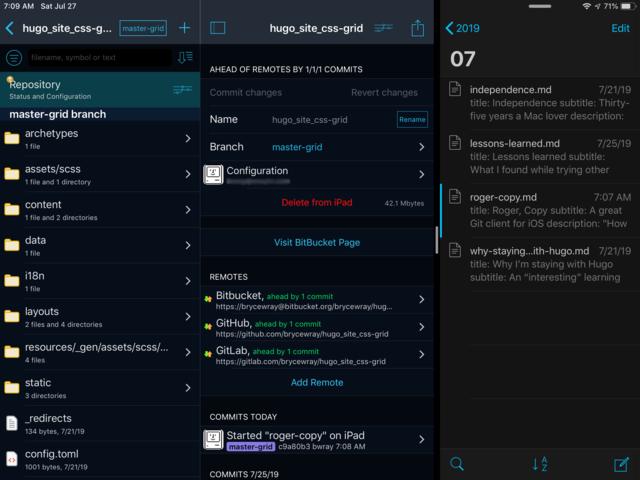The height and width of the screenshot is (480, 640).
Task: Check the battery status icon
Action: (627, 6)
